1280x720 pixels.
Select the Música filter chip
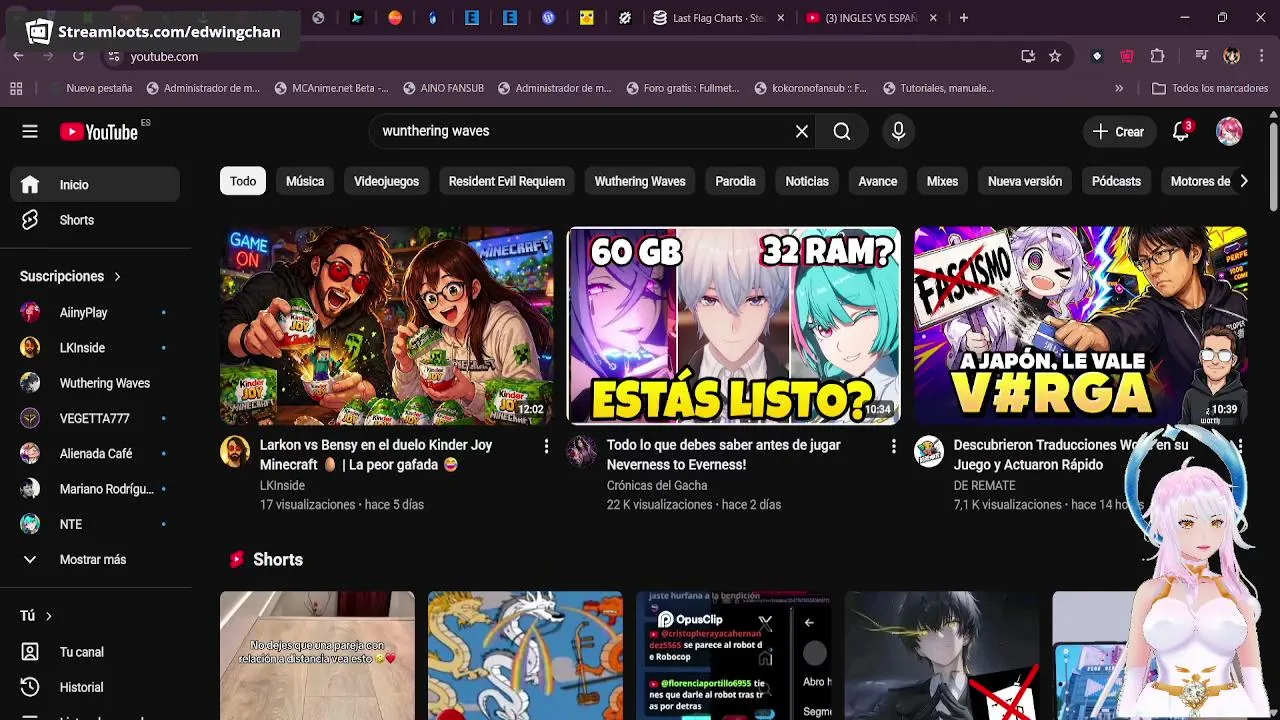click(x=305, y=181)
